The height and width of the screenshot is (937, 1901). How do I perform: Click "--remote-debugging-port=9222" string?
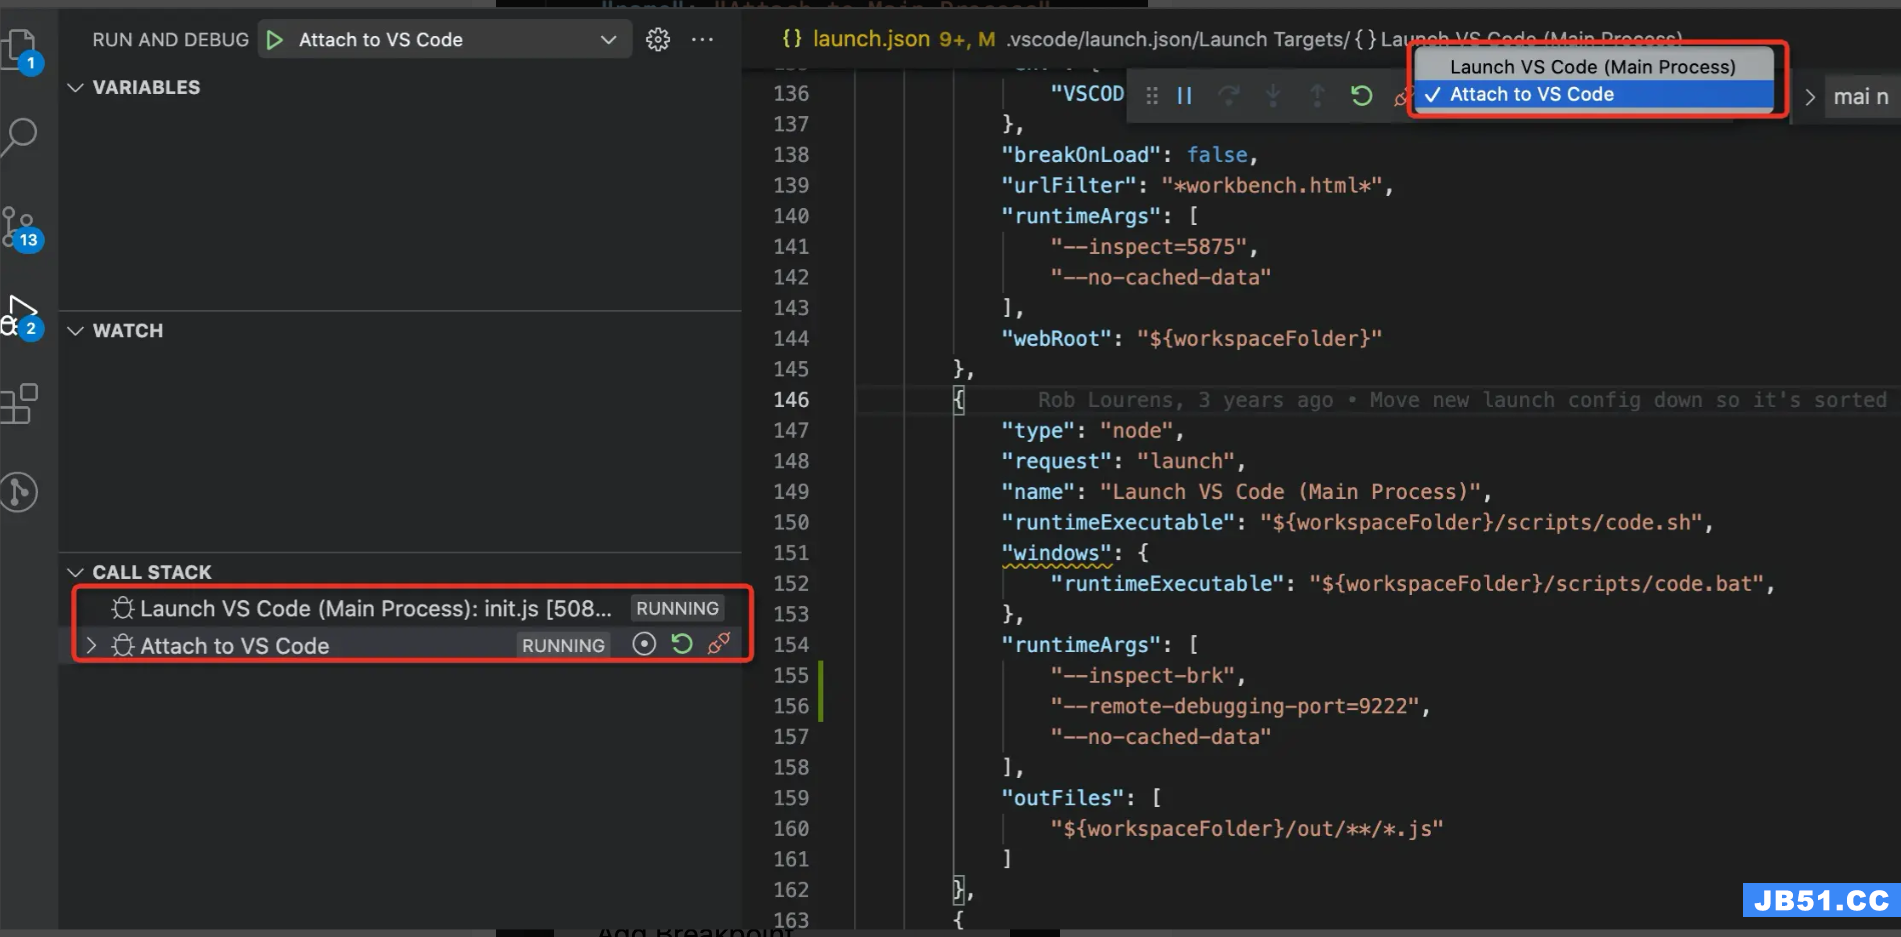pos(1234,706)
